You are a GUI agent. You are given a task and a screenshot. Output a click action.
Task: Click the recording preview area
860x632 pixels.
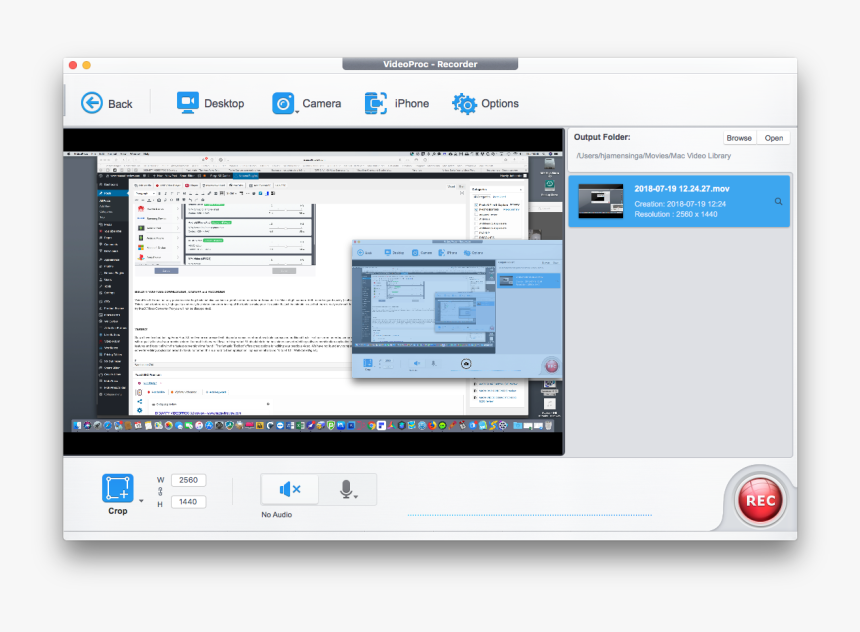point(314,292)
